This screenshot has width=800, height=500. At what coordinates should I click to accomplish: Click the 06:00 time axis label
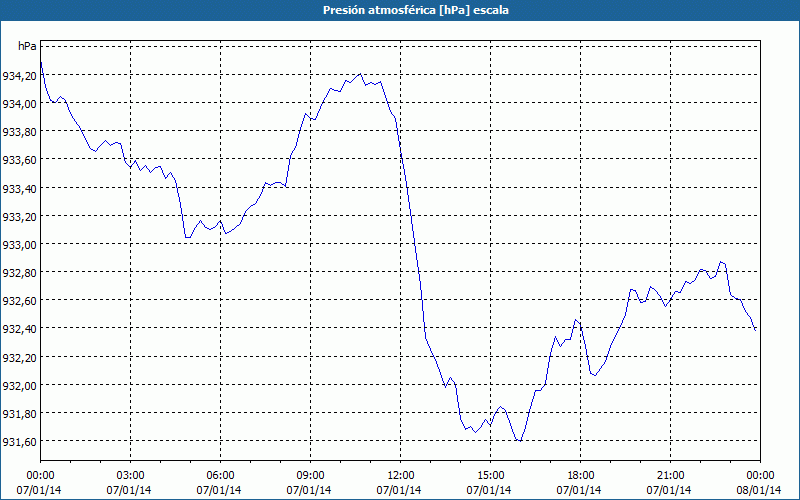click(x=220, y=476)
